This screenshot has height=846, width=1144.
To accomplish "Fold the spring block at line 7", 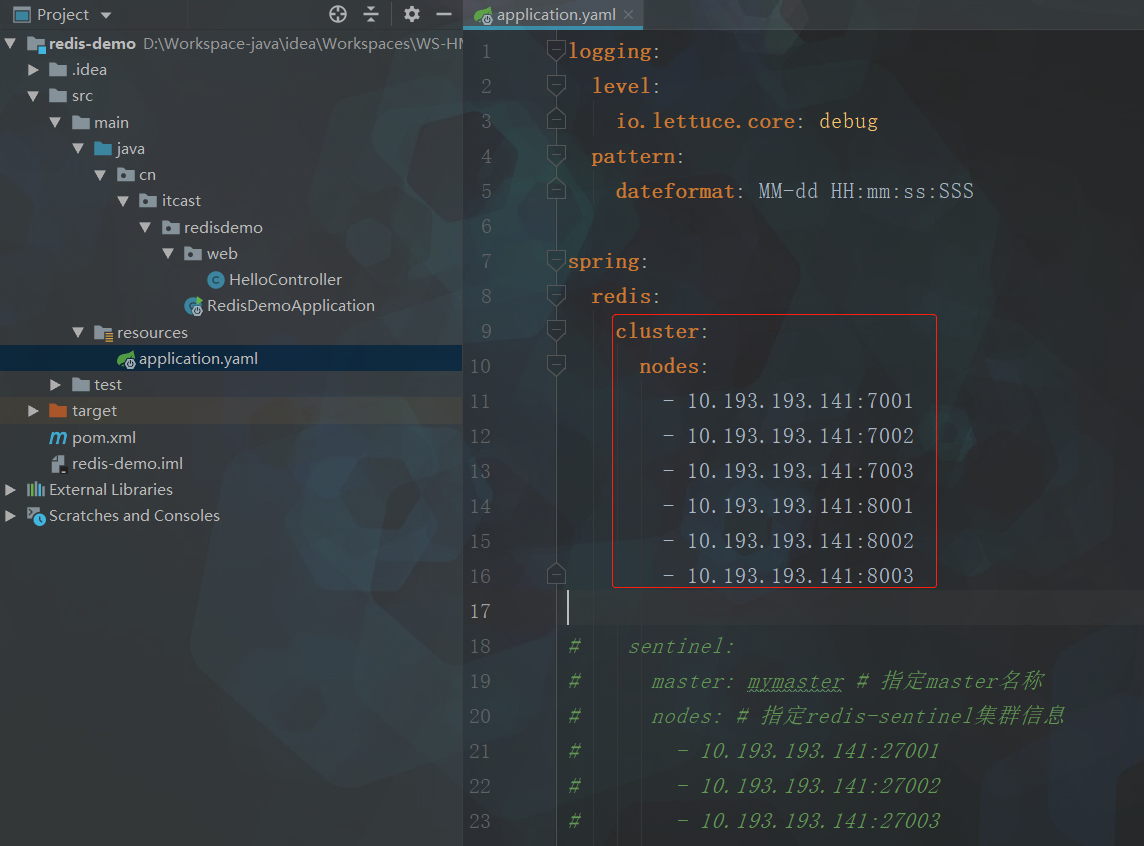I will (556, 260).
